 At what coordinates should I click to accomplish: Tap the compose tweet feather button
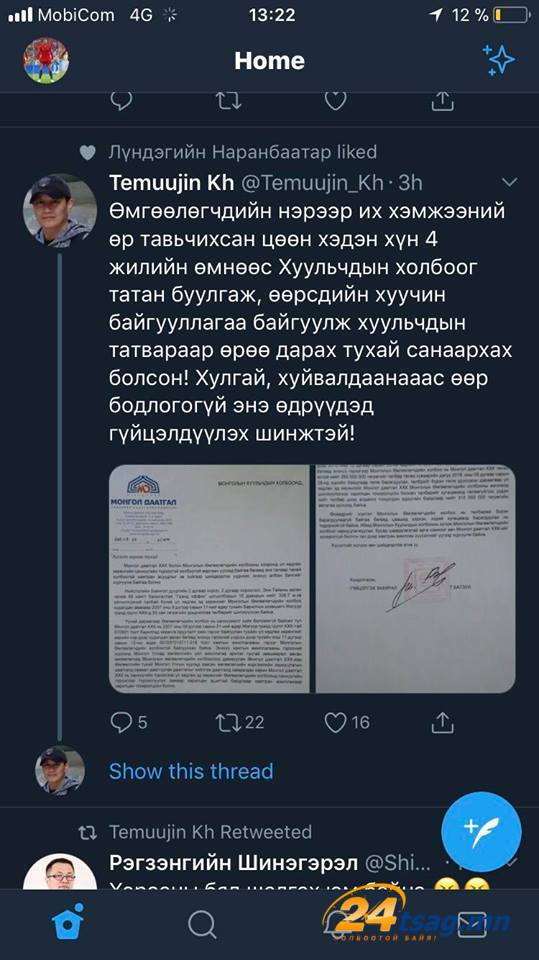coord(481,832)
